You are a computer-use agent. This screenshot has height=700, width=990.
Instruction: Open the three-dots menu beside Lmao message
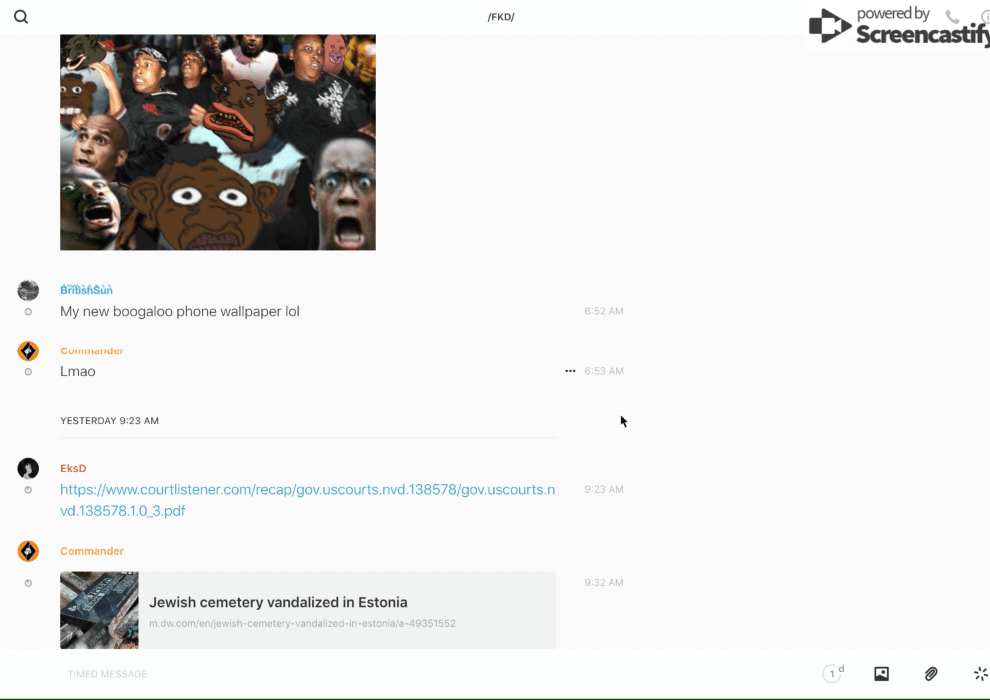570,371
